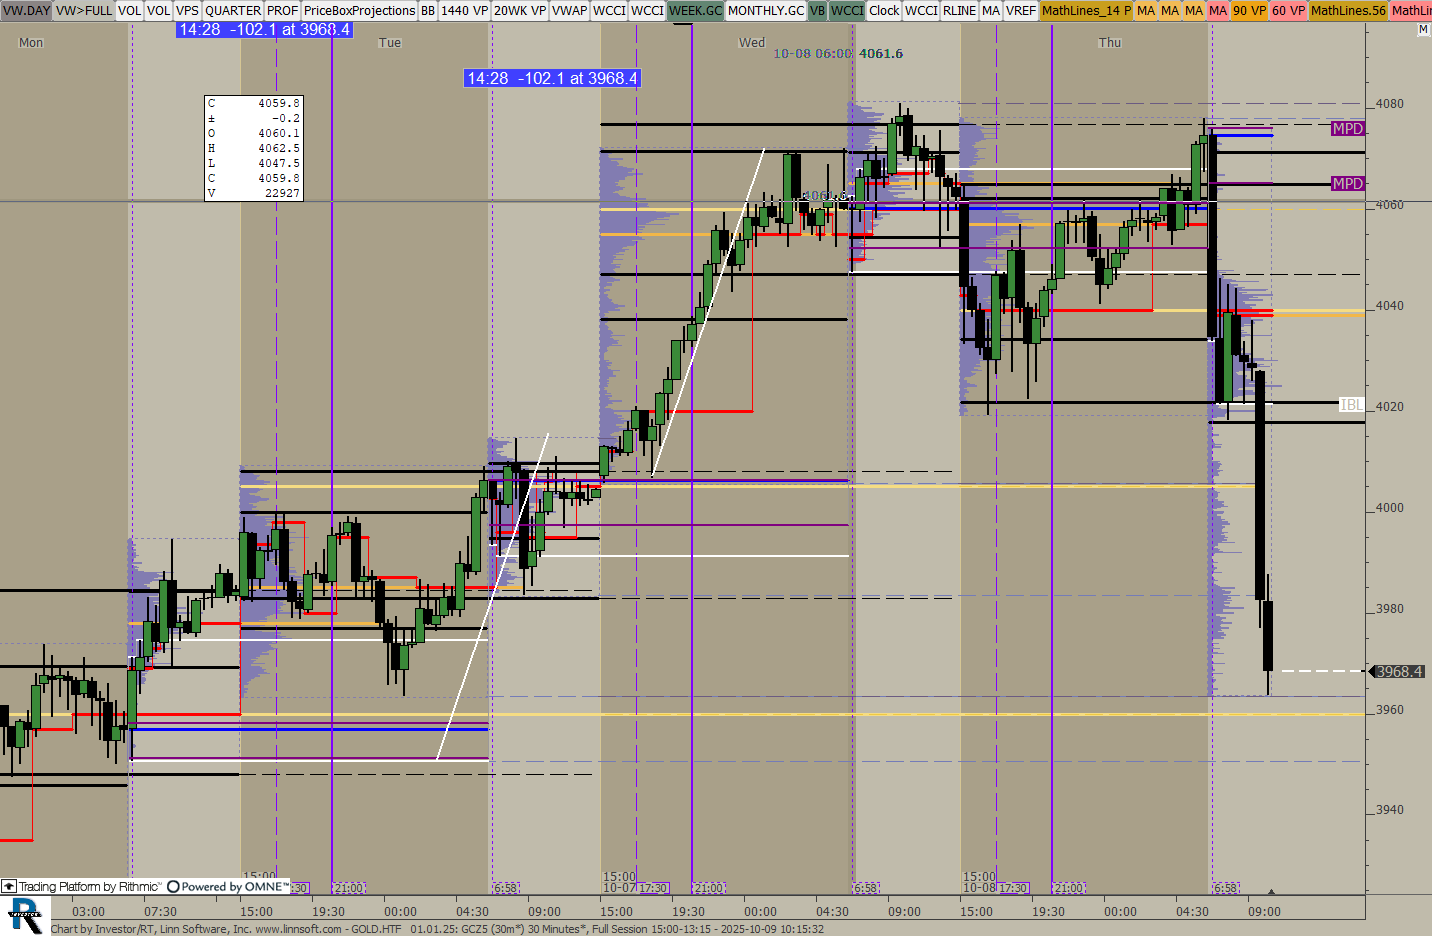Click the OMNE circle logo

pos(173,887)
